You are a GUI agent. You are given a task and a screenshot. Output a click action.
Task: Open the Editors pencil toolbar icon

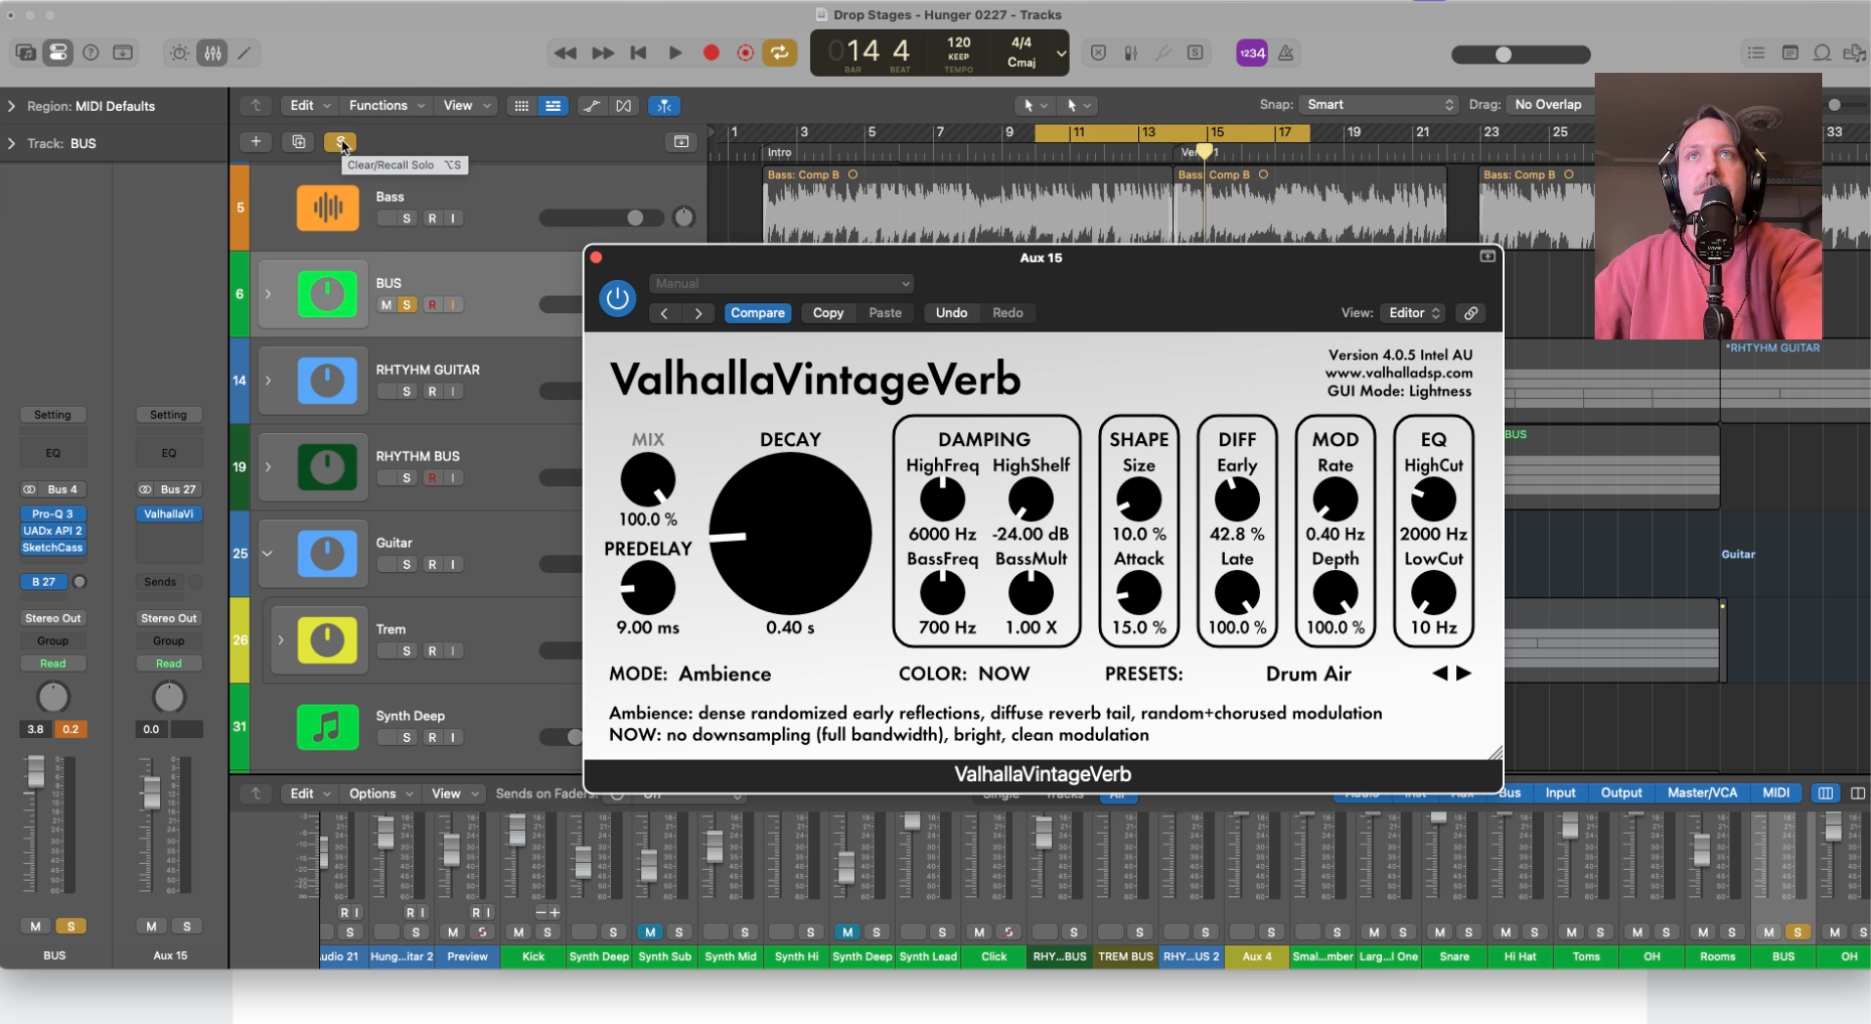(x=244, y=53)
